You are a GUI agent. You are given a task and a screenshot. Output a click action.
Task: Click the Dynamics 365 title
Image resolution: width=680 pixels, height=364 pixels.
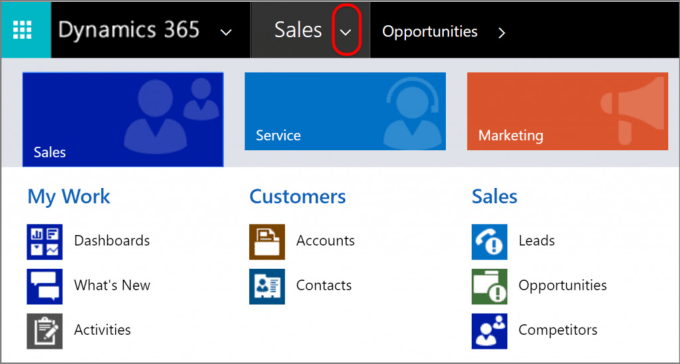(129, 30)
